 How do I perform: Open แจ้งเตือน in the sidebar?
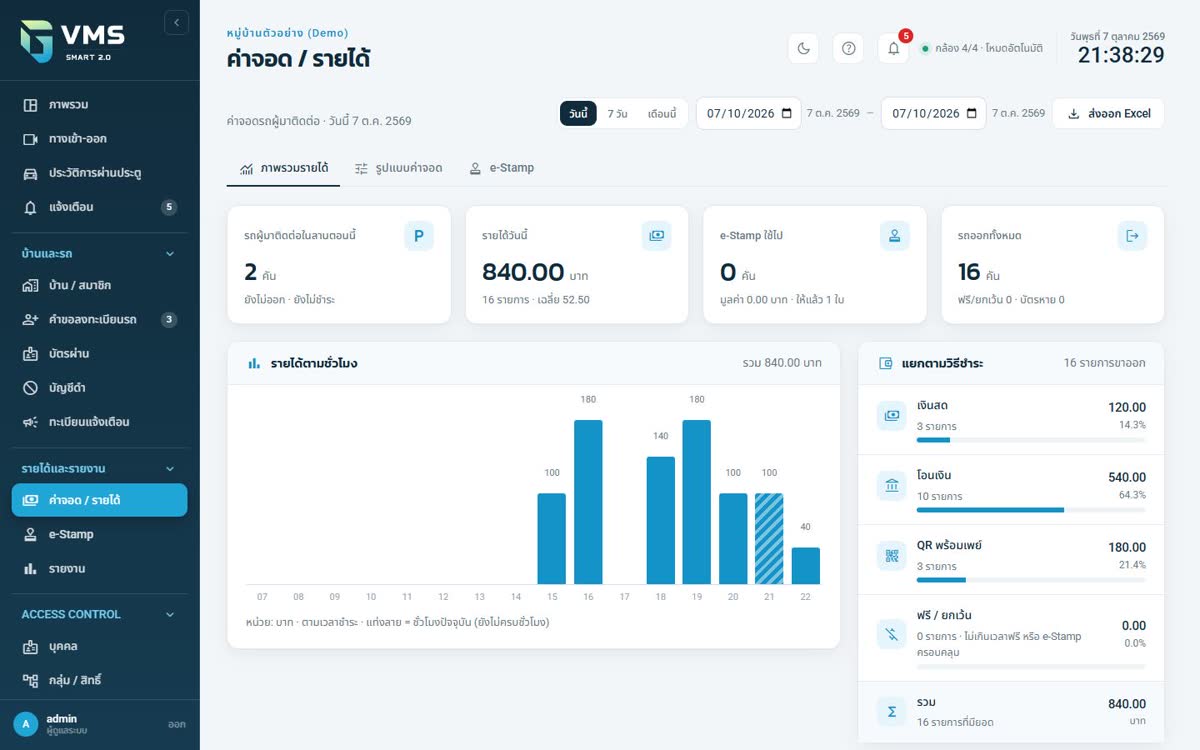(x=100, y=207)
